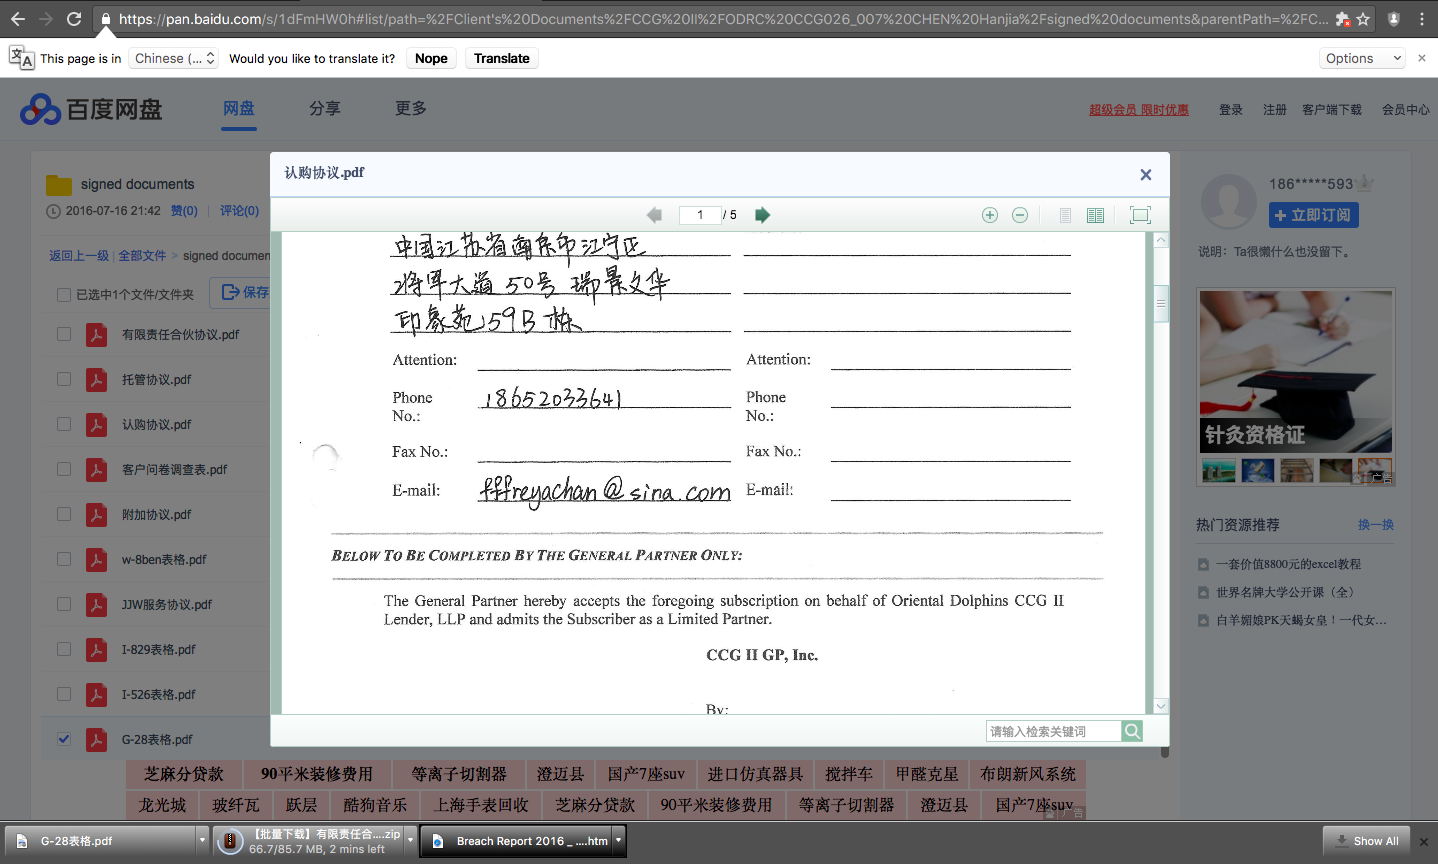Click the PDF keyword search field

pos(1053,731)
